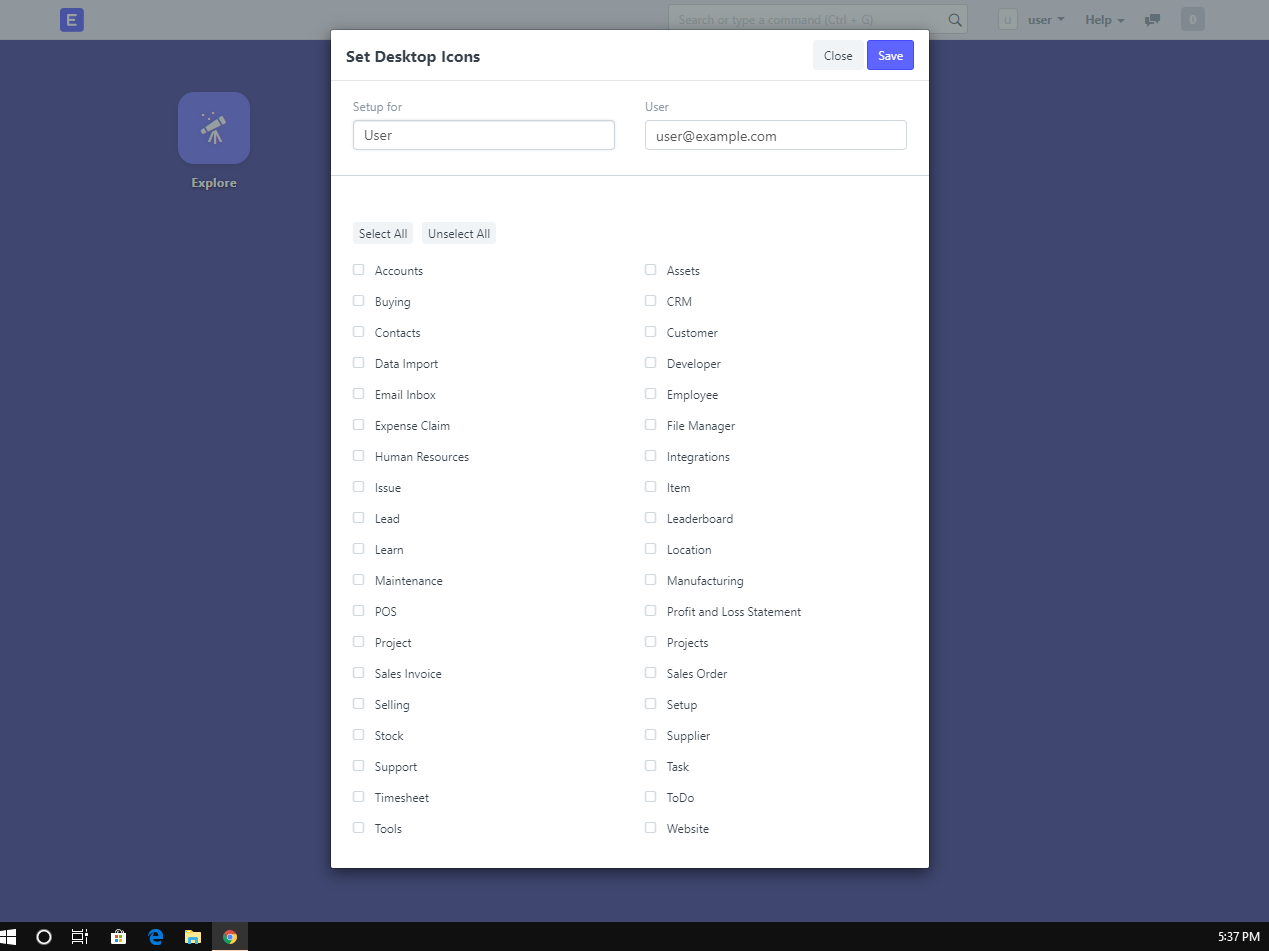Tick the ToDo checkbox
Screen dimensions: 1269x951
pos(651,797)
